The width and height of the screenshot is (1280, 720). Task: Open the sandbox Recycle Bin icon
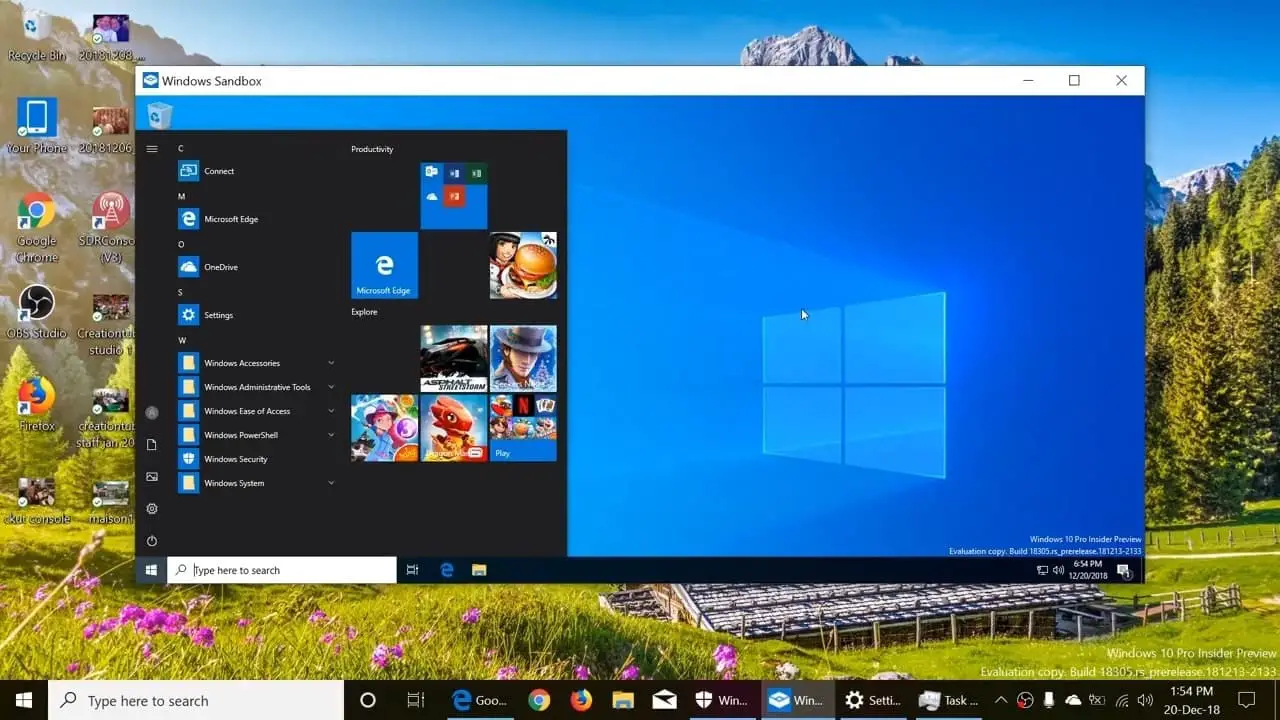coord(159,116)
